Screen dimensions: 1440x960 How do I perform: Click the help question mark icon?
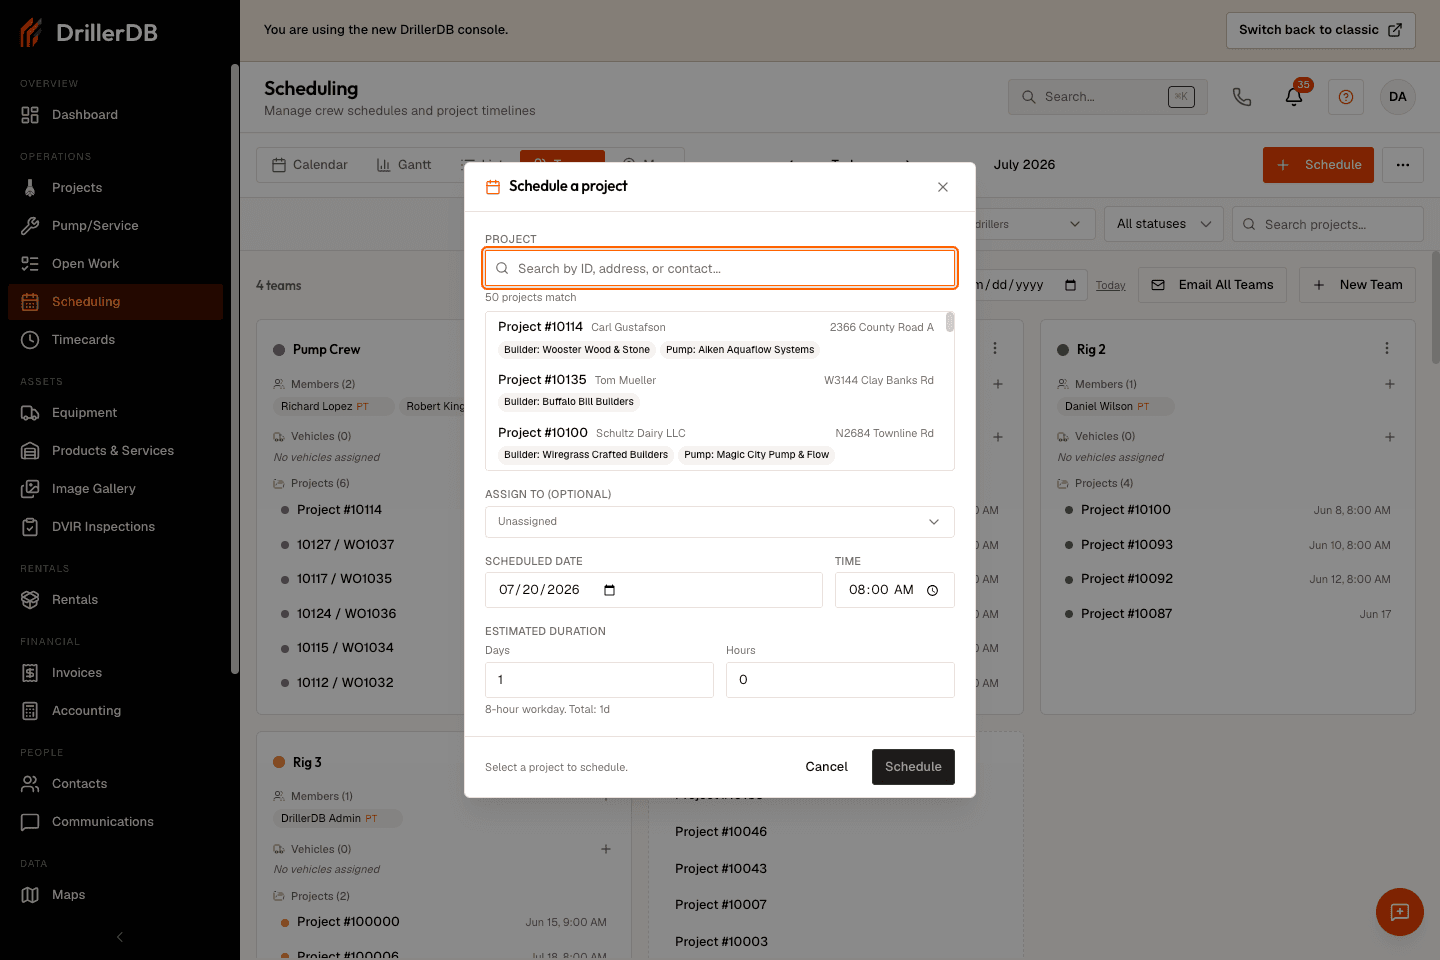(x=1346, y=97)
